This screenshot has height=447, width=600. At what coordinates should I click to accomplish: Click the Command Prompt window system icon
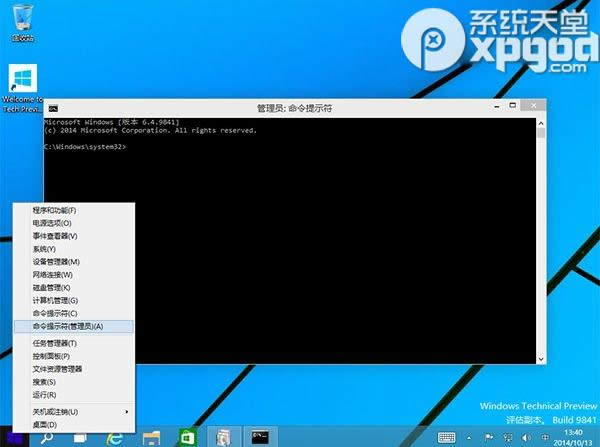tap(52, 107)
